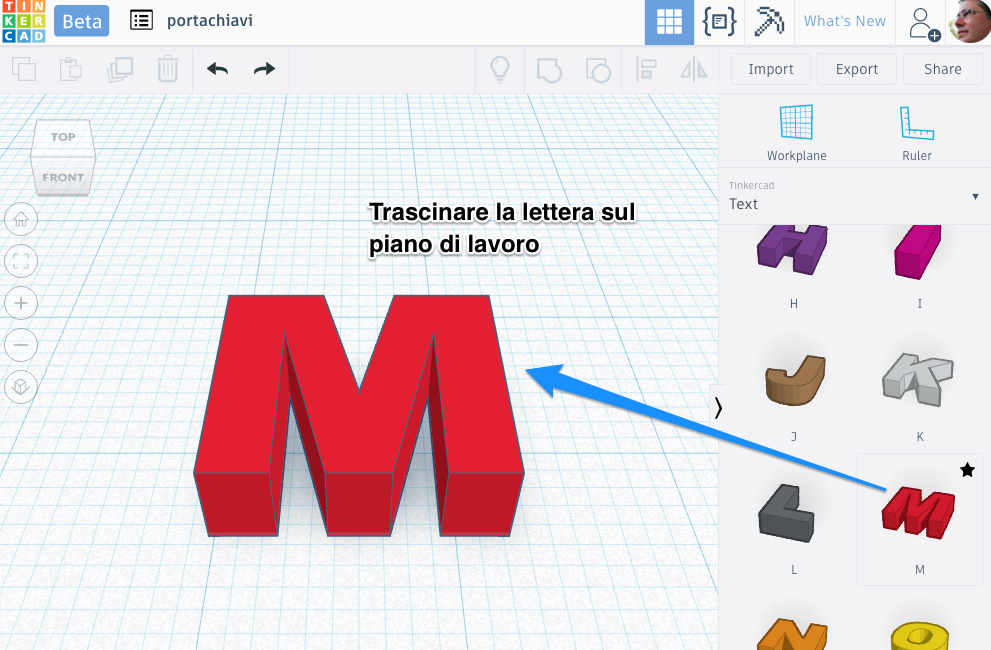Select the Ruler tool
Screen dimensions: 991x650
tap(916, 132)
